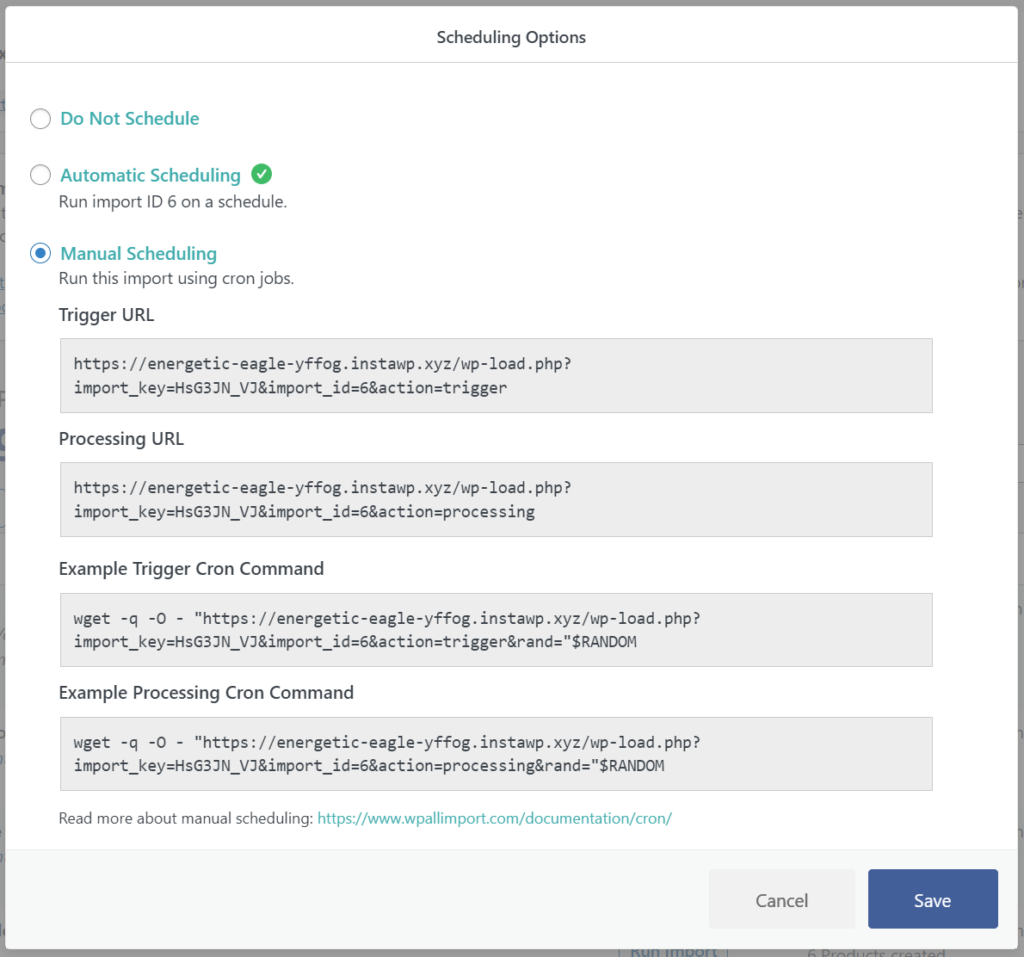Select the Manual Scheduling radio button

(x=40, y=253)
